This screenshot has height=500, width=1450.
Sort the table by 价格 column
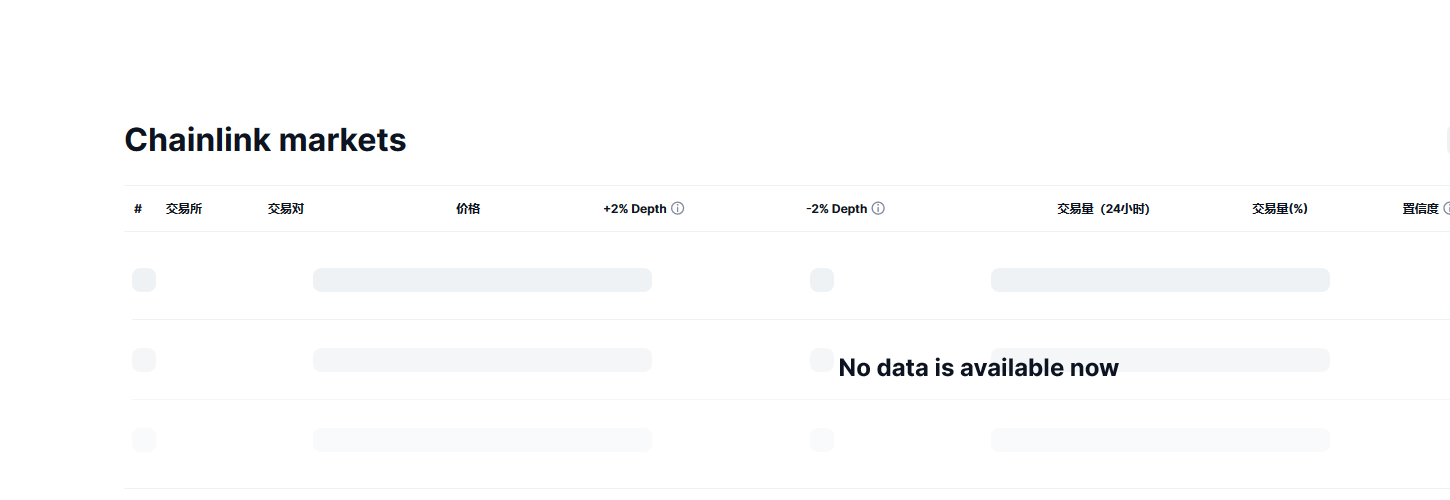tap(468, 209)
